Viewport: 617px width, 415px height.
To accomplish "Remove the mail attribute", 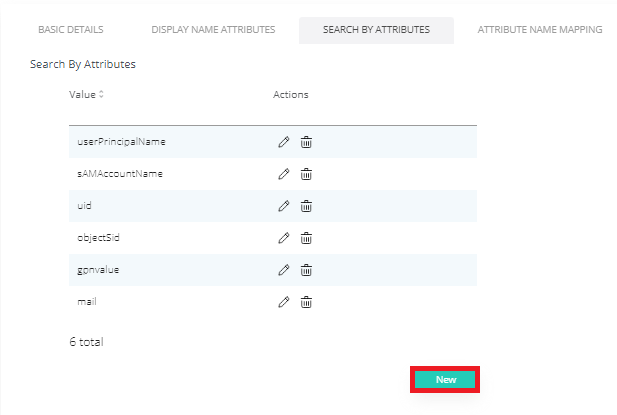I will (307, 301).
